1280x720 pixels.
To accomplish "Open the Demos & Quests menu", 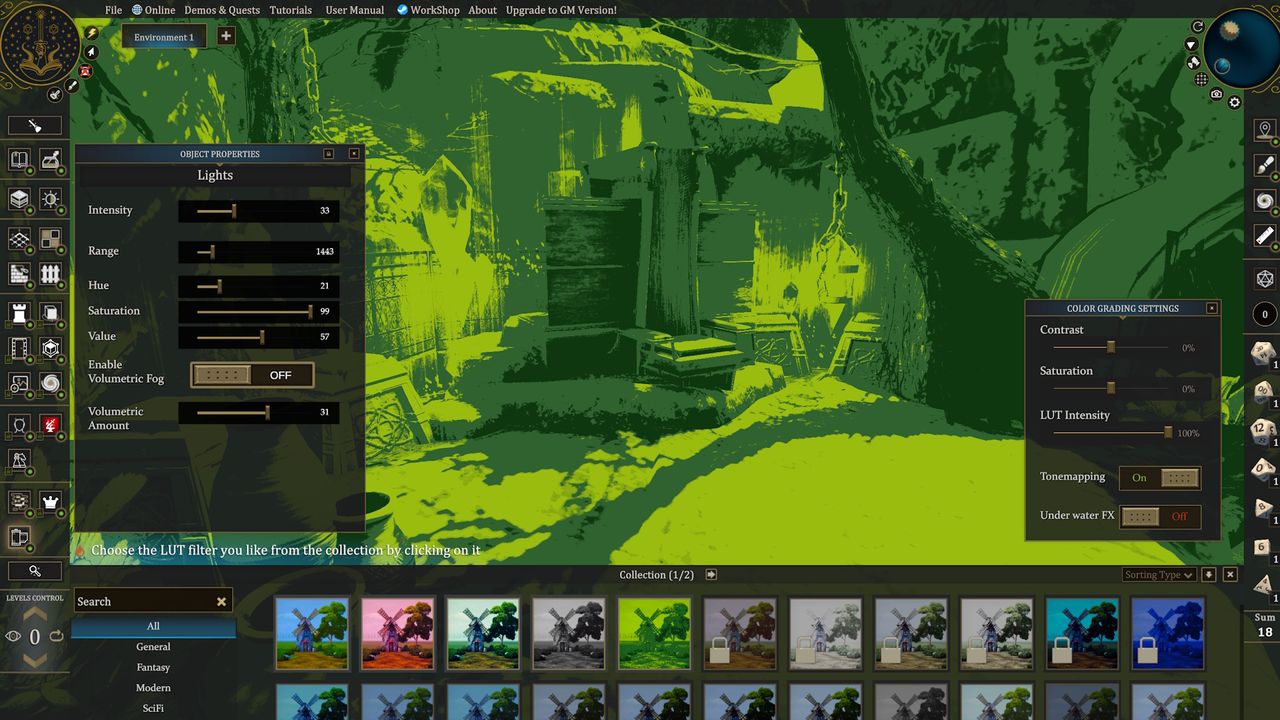I will (x=222, y=10).
